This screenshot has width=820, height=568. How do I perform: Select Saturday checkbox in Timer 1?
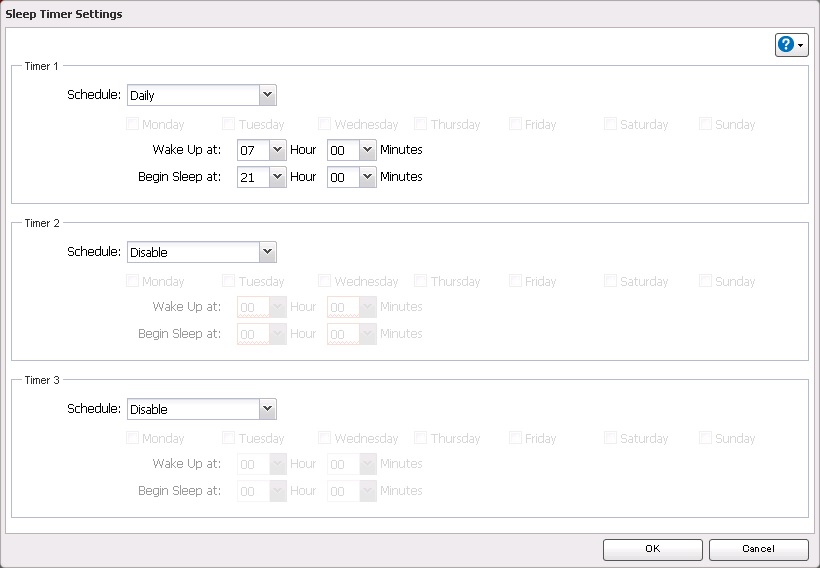tap(611, 125)
